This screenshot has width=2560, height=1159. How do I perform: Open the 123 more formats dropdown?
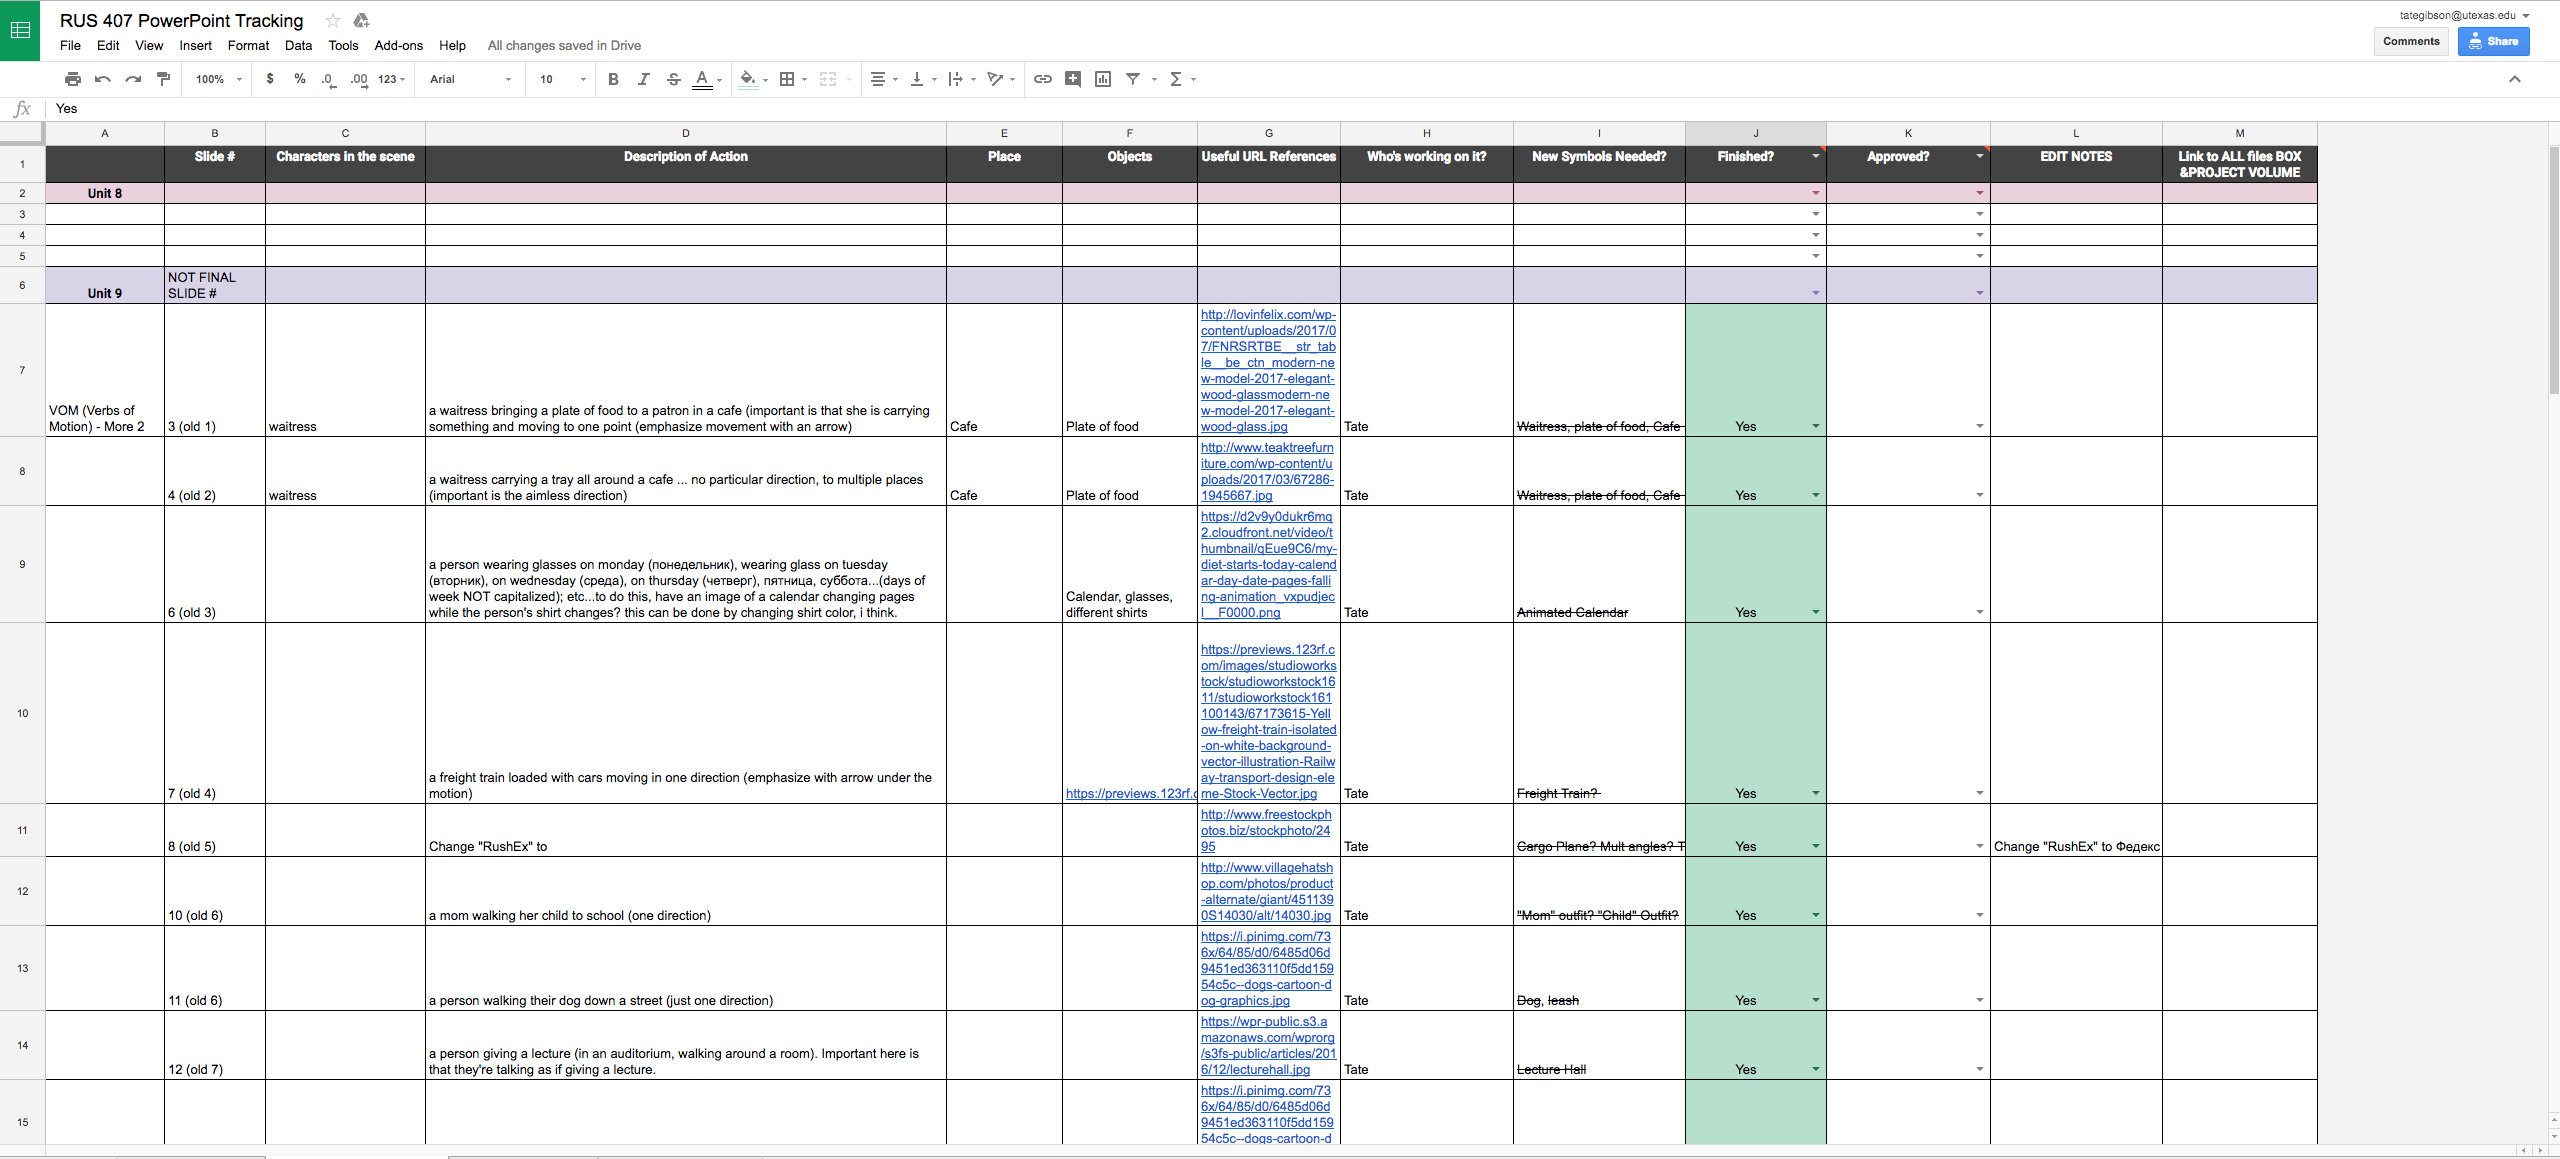point(392,79)
